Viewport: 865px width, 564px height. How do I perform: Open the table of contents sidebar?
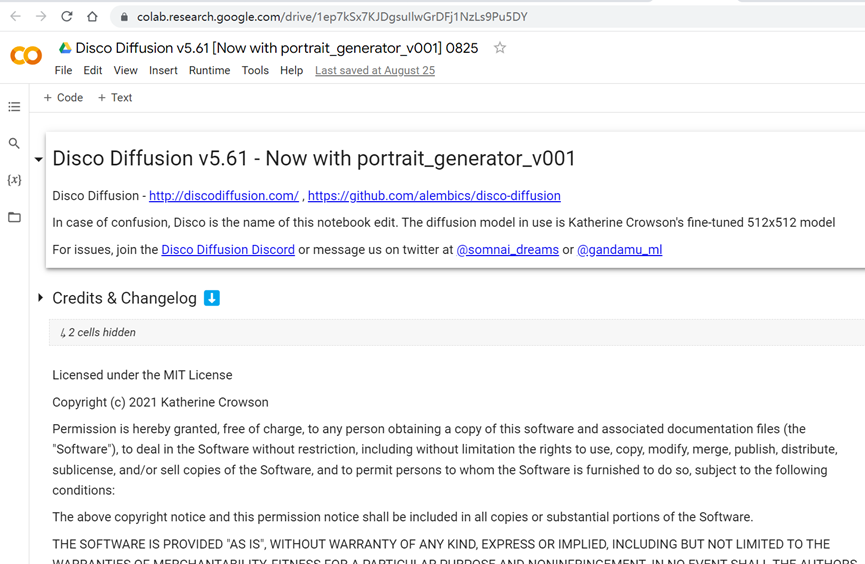click(14, 107)
